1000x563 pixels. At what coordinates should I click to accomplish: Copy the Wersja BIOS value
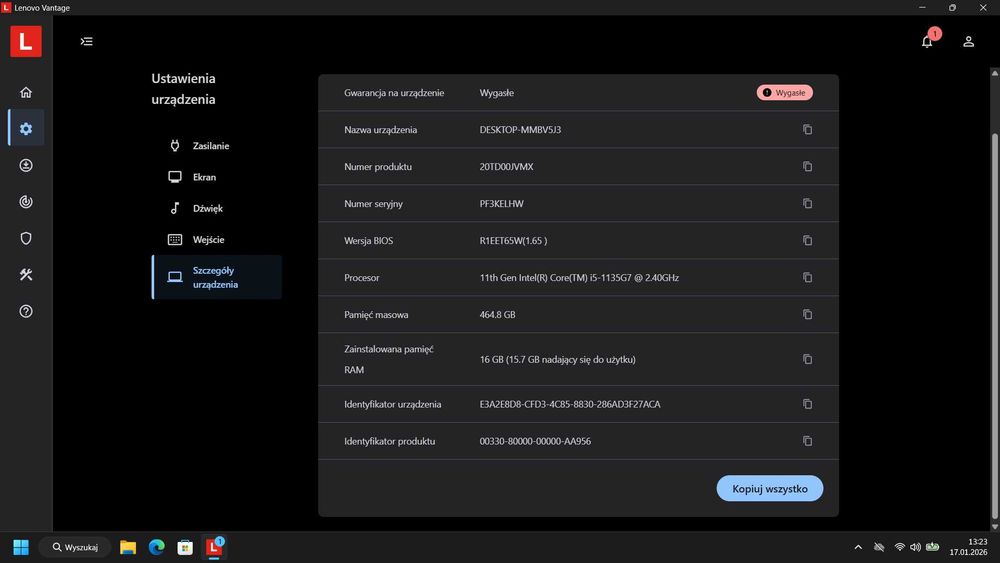pos(807,240)
